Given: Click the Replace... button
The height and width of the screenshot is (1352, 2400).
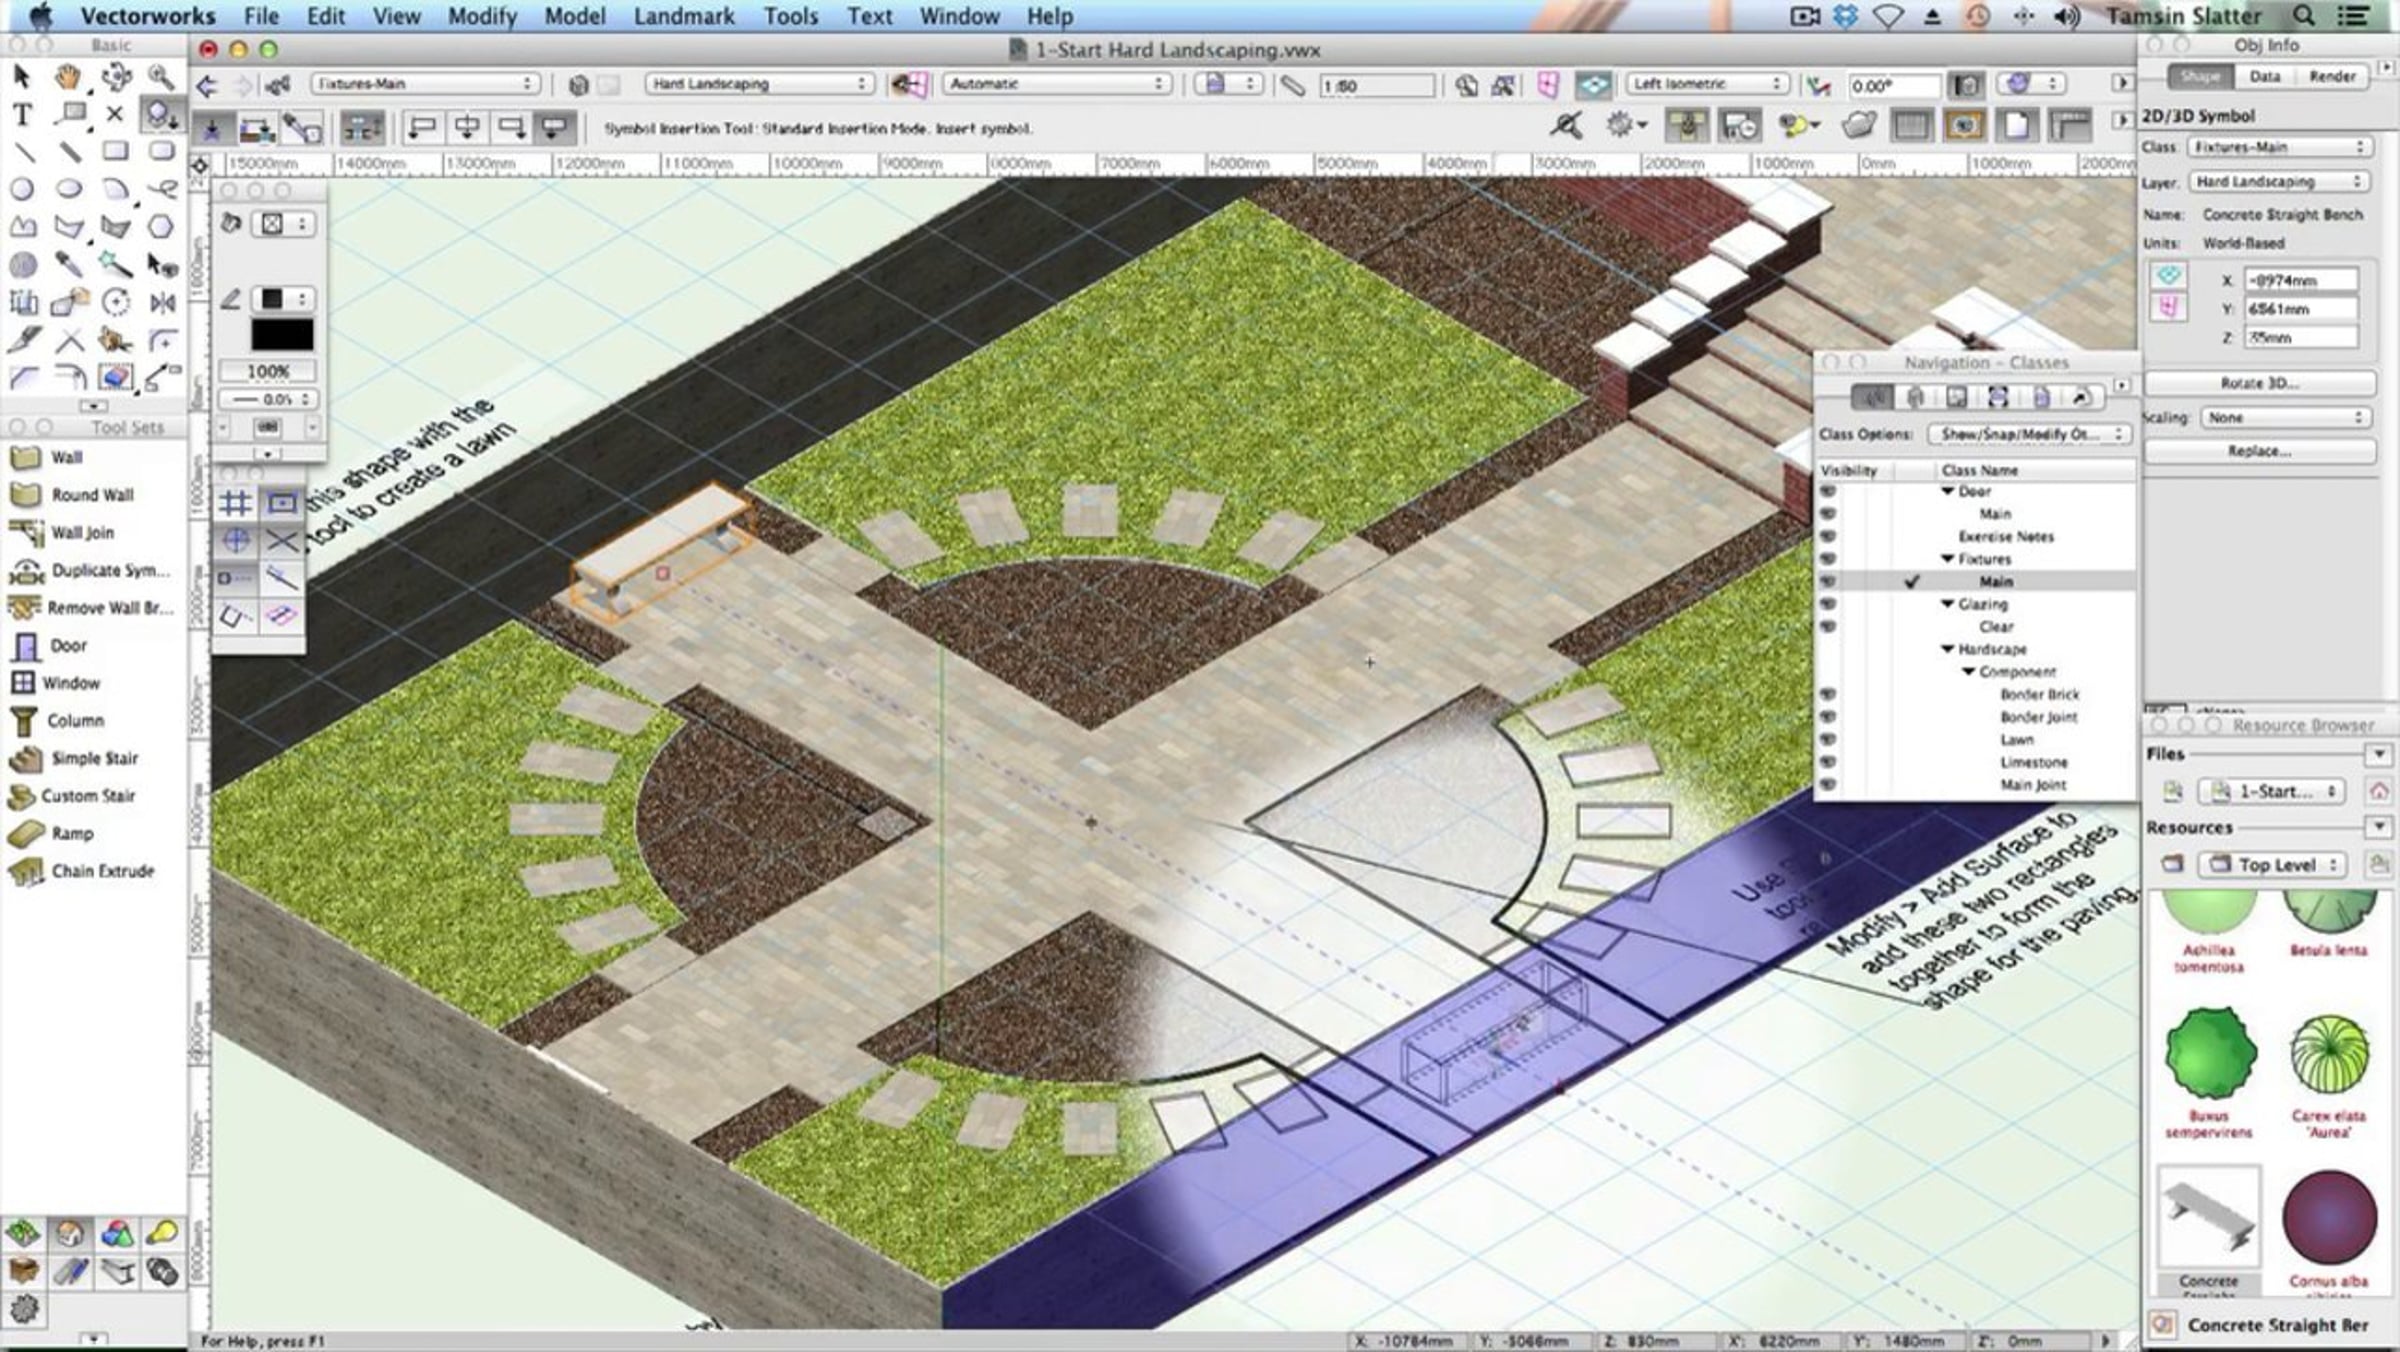Looking at the screenshot, I should point(2259,452).
